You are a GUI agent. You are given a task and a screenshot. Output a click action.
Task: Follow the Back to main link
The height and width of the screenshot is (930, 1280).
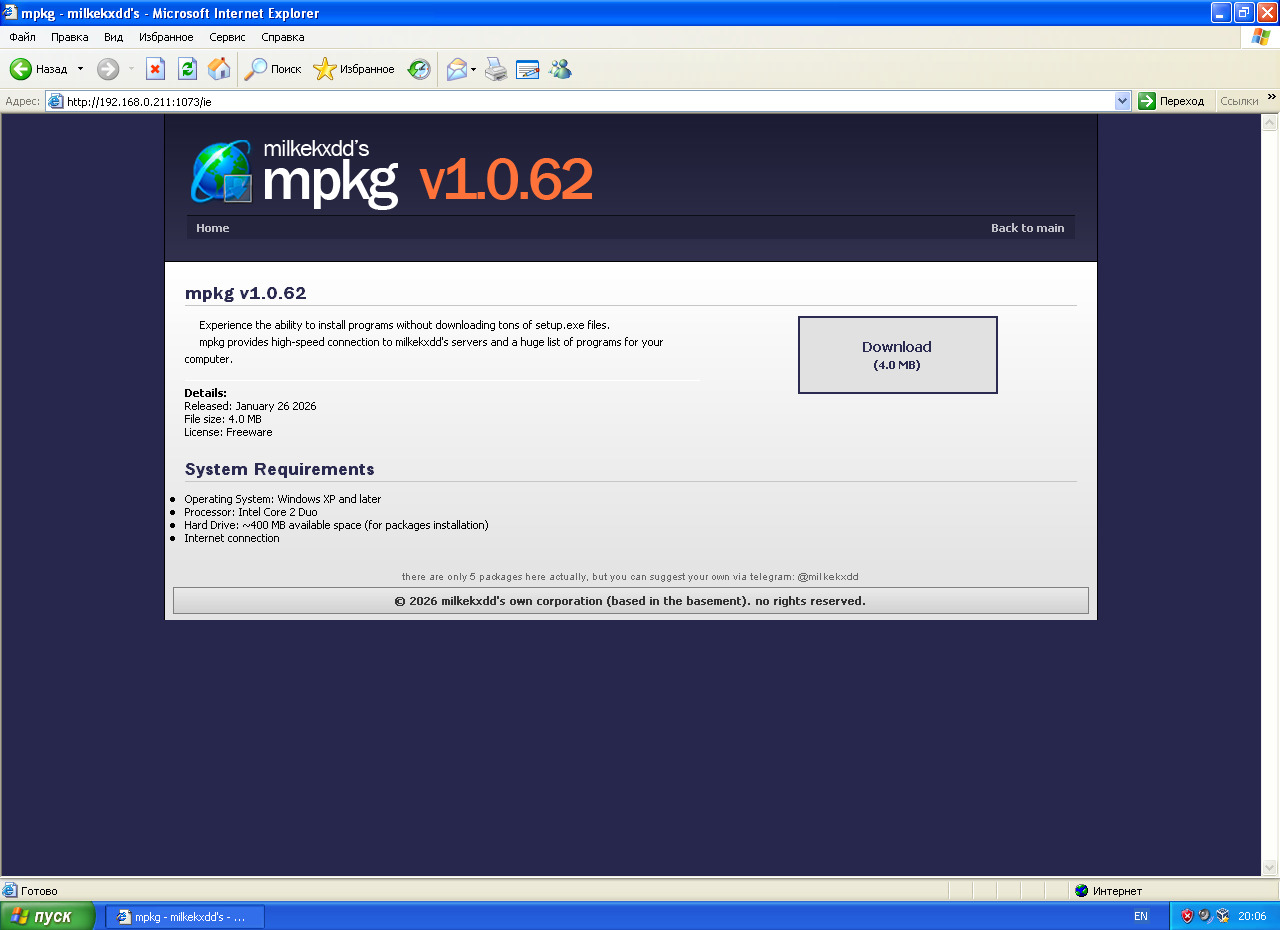pyautogui.click(x=1027, y=228)
